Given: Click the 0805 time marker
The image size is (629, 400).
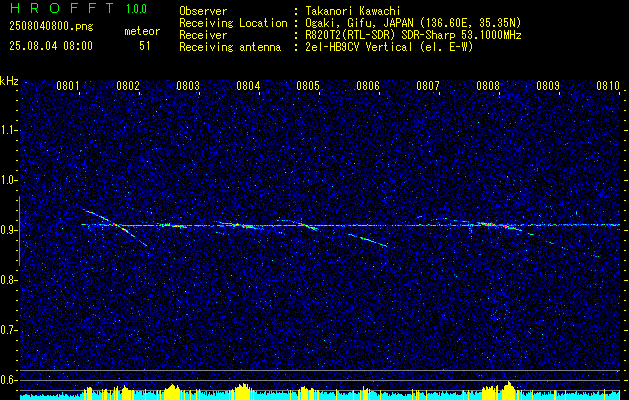Looking at the screenshot, I should pyautogui.click(x=308, y=86).
